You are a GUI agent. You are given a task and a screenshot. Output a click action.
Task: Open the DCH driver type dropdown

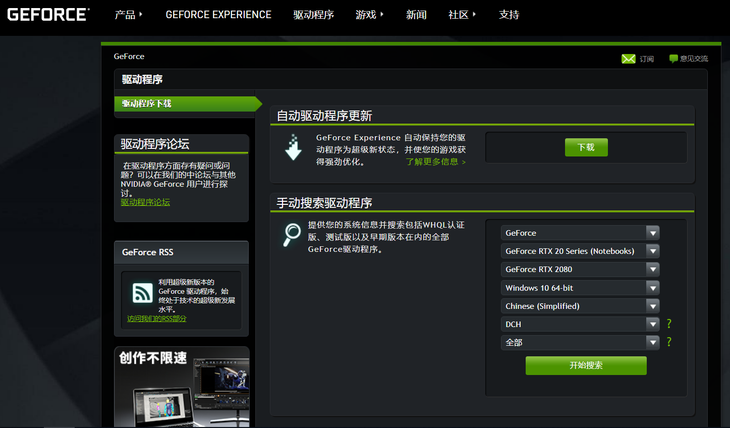click(580, 324)
